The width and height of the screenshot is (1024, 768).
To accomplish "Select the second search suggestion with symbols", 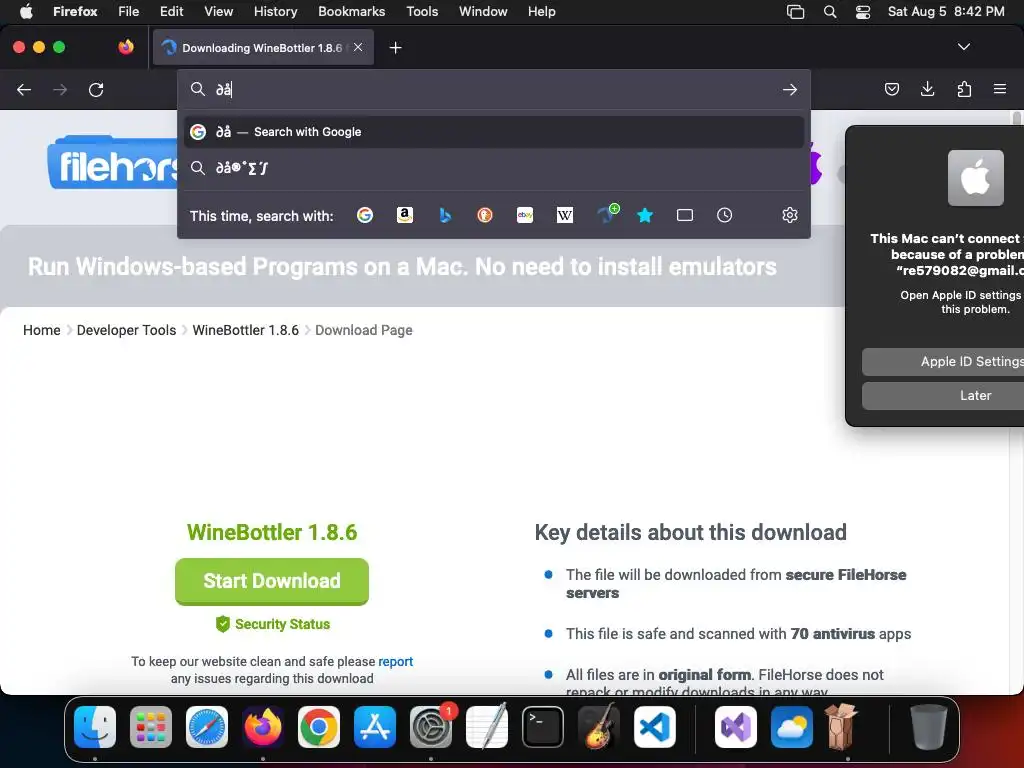I will pyautogui.click(x=494, y=168).
